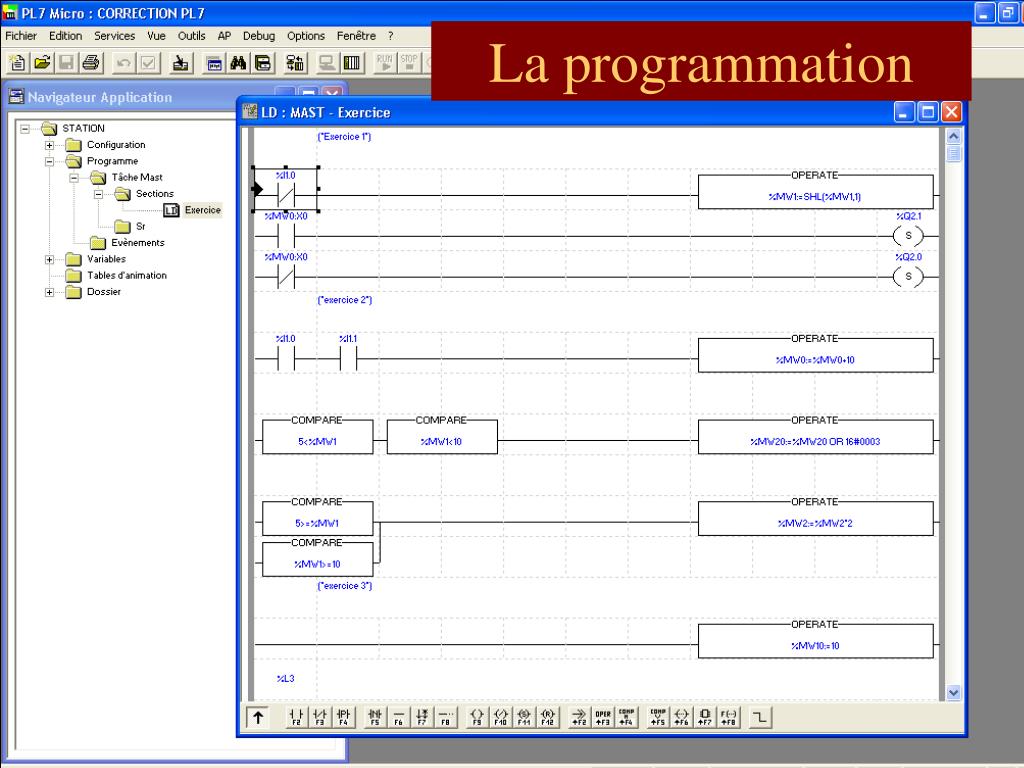Click the Connect computer toolbar icon
The width and height of the screenshot is (1024, 768).
(x=327, y=63)
